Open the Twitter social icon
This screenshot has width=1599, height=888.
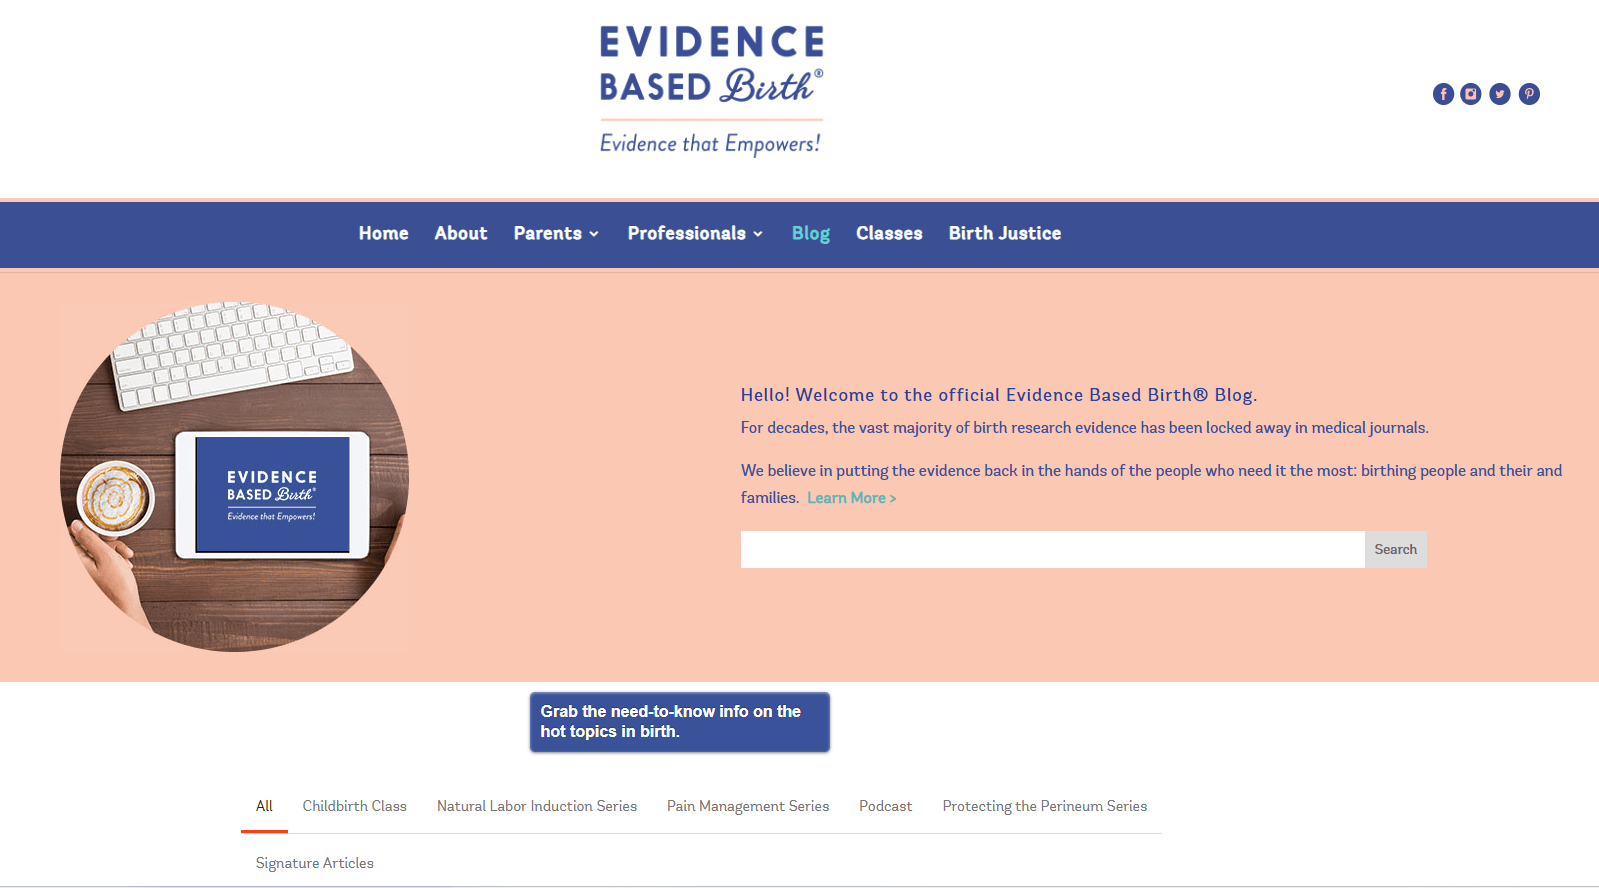coord(1500,94)
